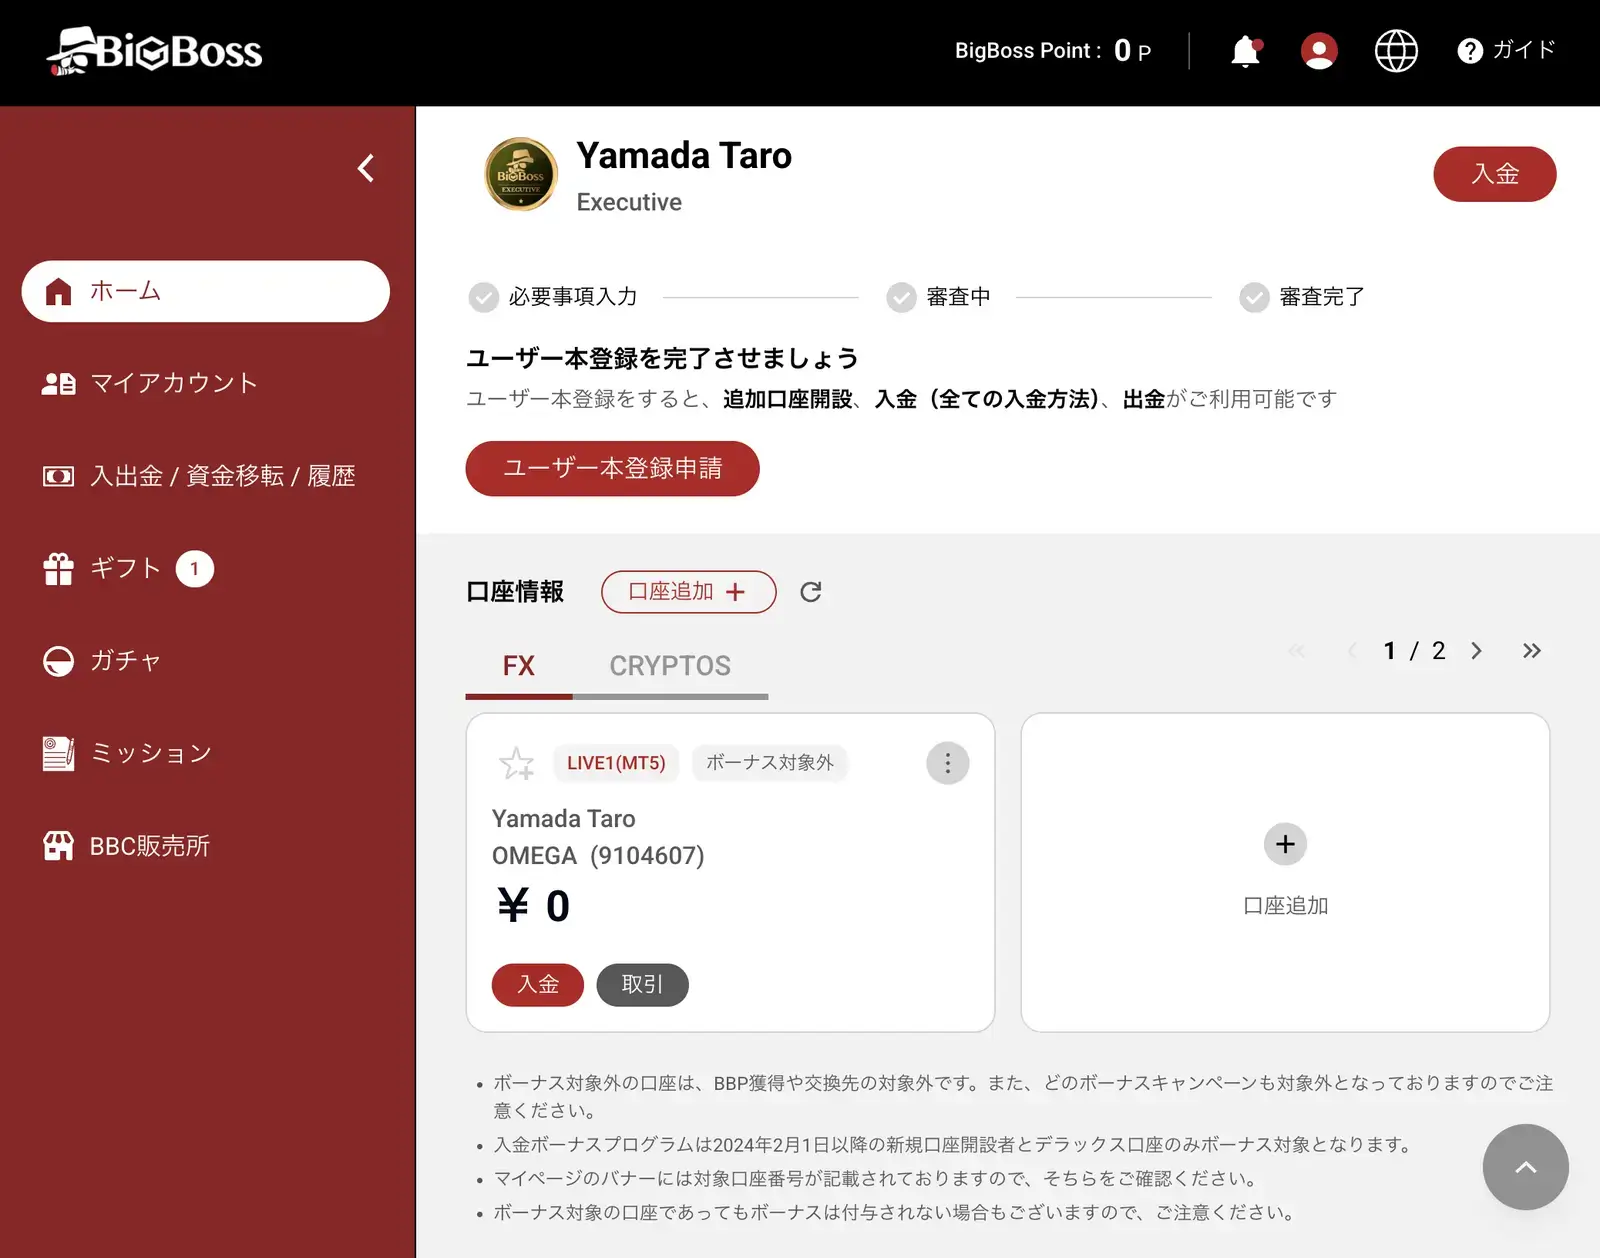
Task: Click the plus icon in empty card
Action: (x=1285, y=844)
